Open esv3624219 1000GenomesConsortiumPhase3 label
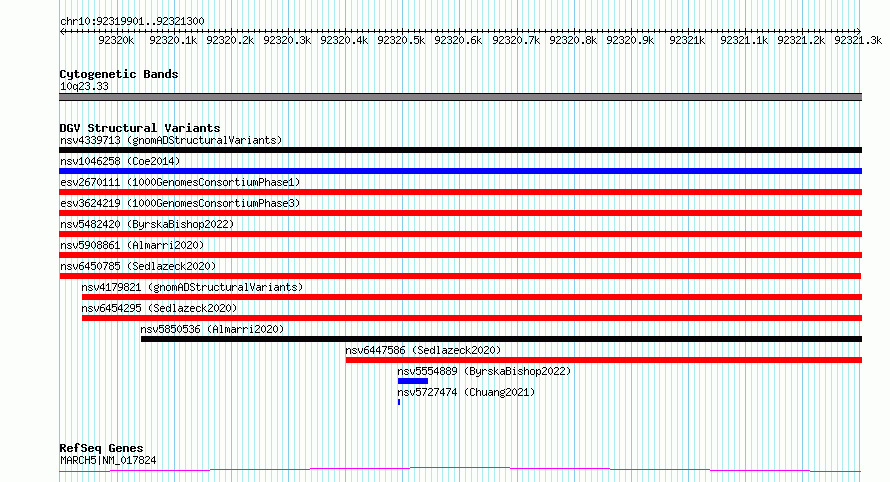The width and height of the screenshot is (890, 482). 180,203
